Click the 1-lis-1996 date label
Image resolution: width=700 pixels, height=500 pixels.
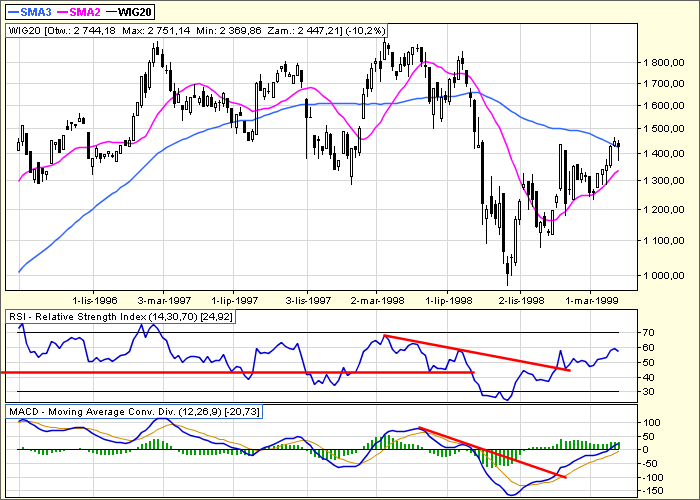point(95,300)
